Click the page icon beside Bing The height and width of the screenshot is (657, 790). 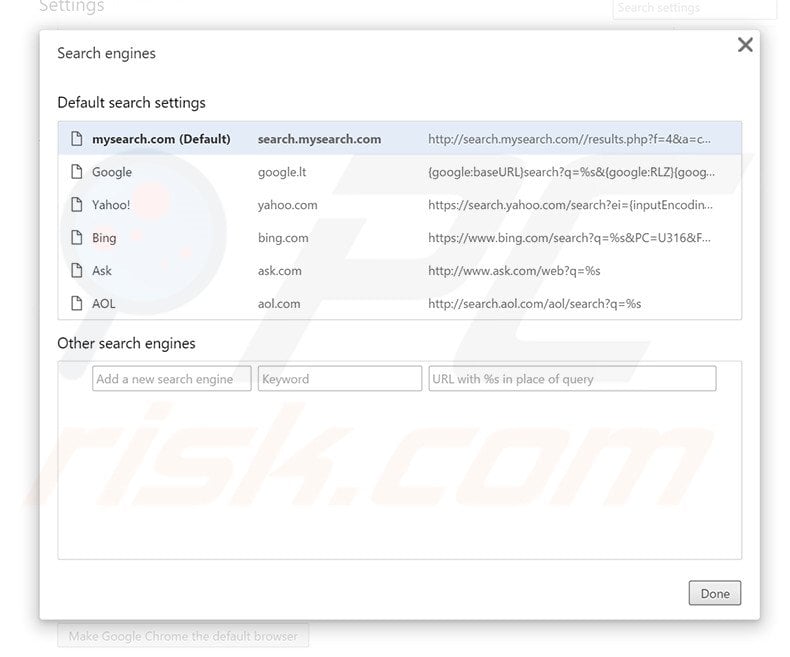77,237
